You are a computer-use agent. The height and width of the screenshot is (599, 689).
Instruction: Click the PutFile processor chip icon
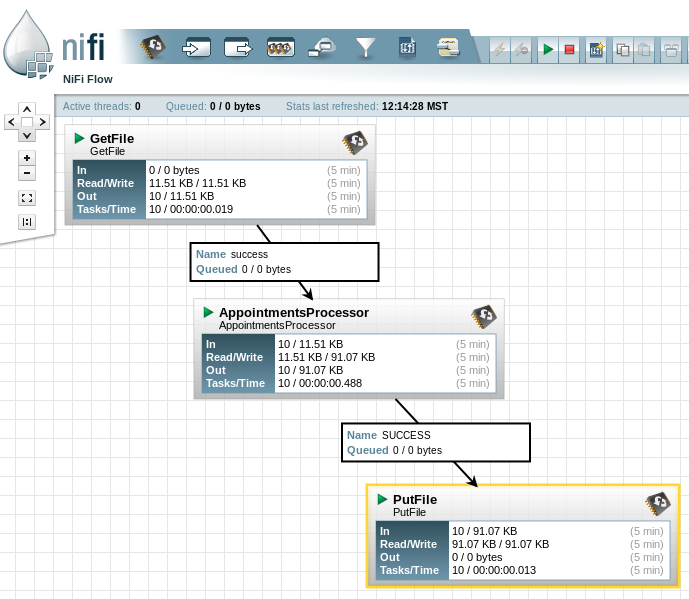(x=658, y=504)
